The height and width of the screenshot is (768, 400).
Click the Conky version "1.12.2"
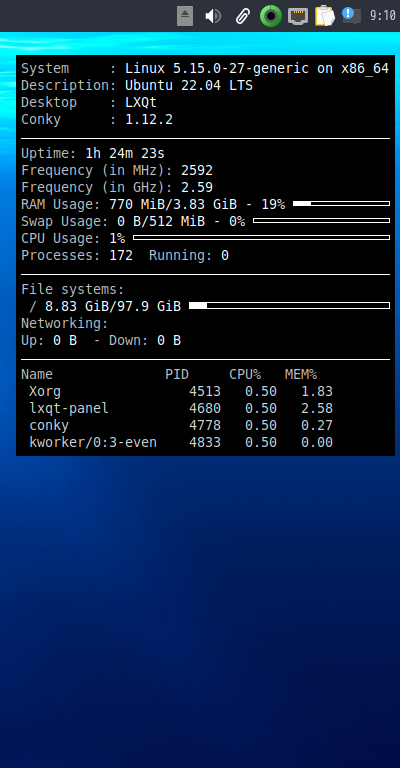click(x=149, y=120)
